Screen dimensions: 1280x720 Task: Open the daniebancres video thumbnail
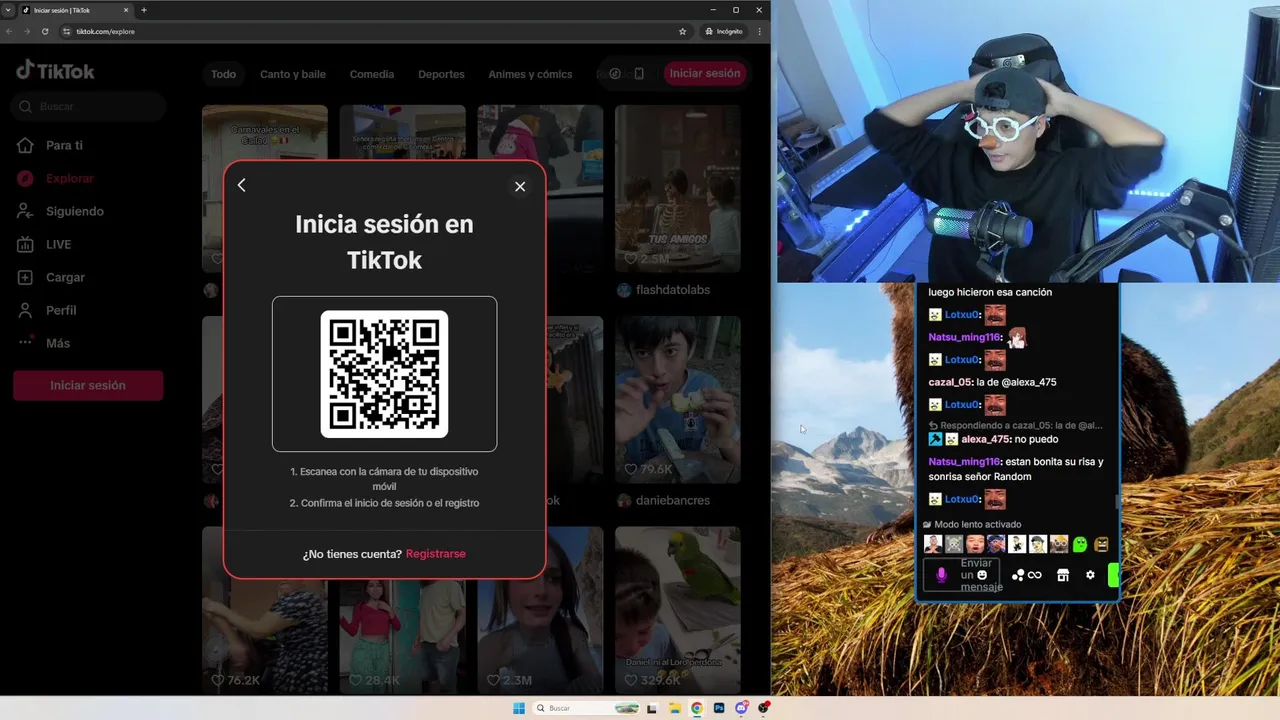point(678,399)
